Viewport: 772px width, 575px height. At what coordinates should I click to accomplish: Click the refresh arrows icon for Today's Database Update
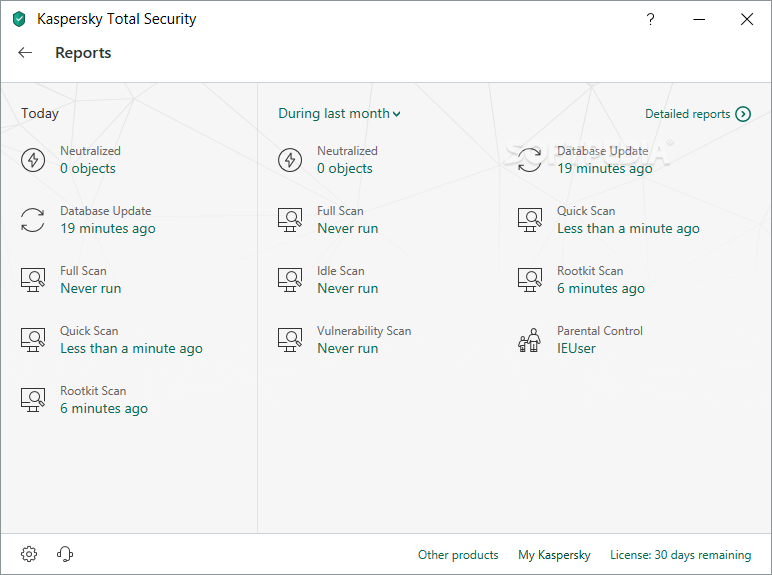point(33,220)
